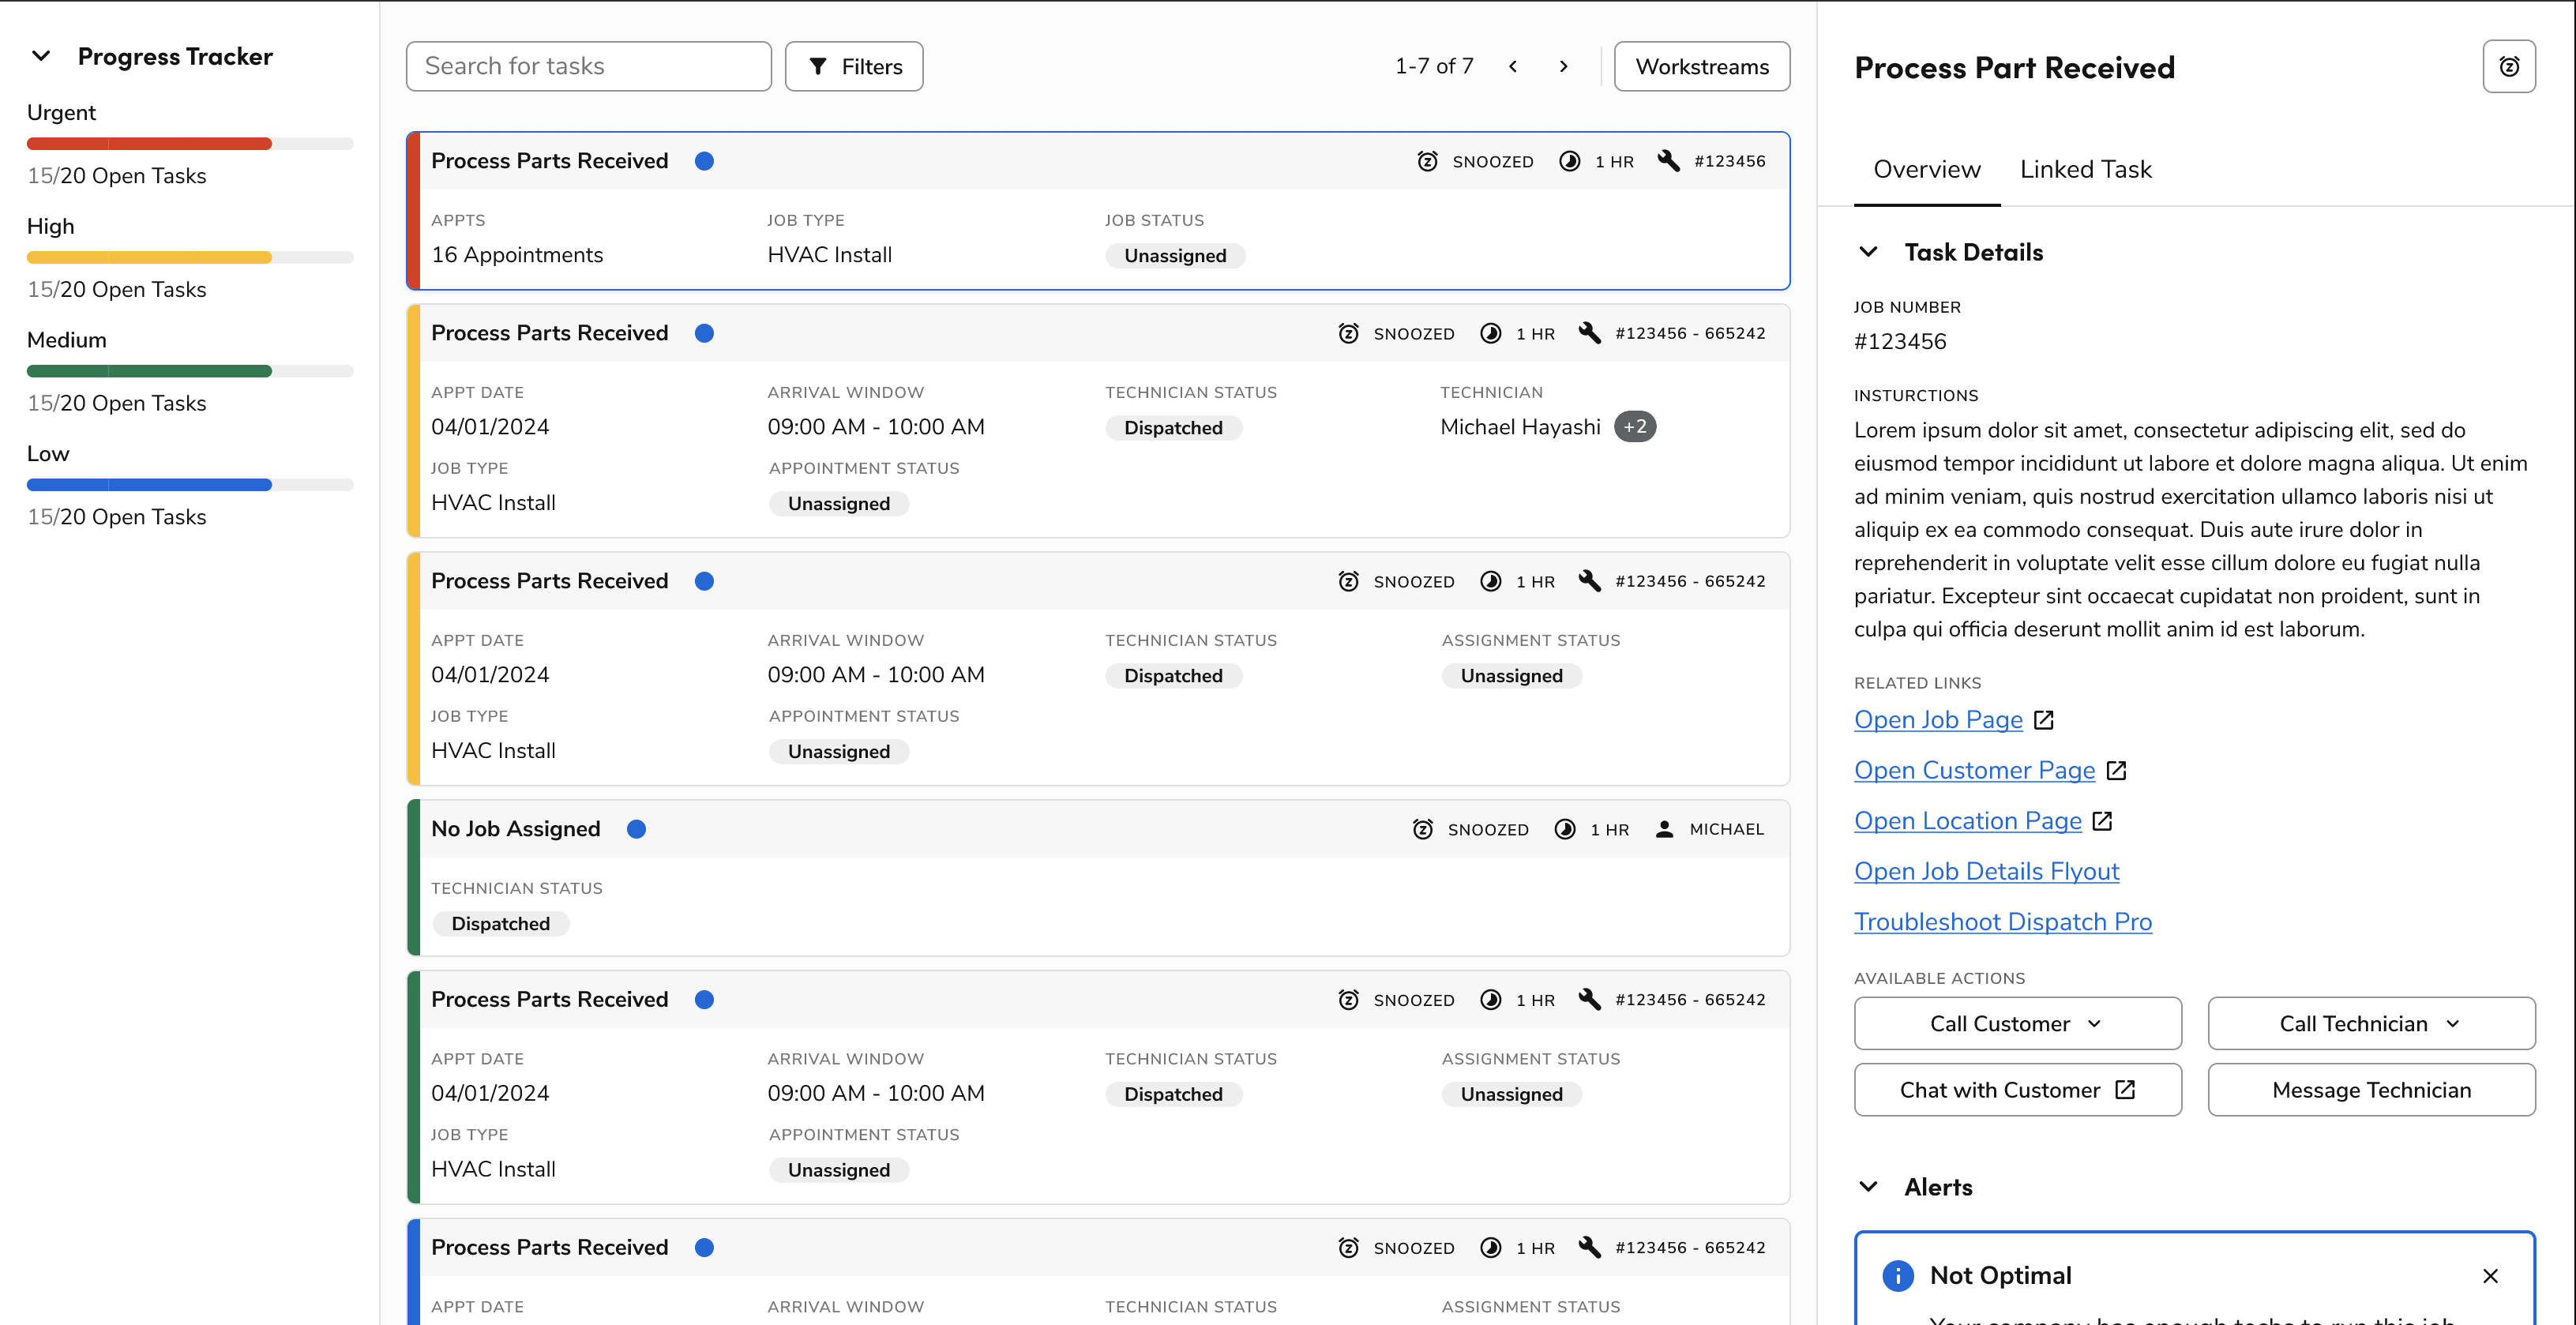Screen dimensions: 2576x1325
Task: Click the external link icon beside Open Job Page
Action: (2044, 720)
